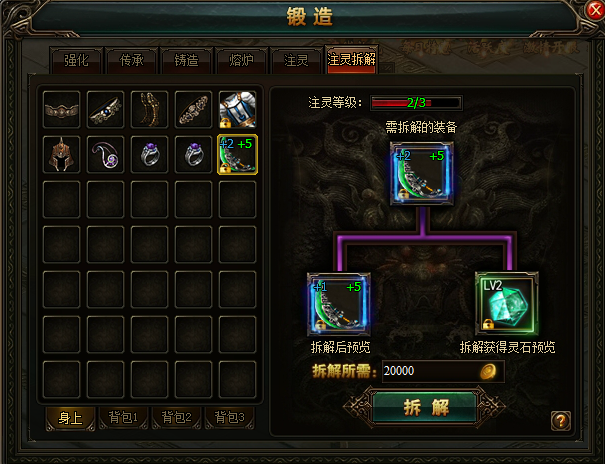Click the equipment to dismantle slot

(422, 173)
